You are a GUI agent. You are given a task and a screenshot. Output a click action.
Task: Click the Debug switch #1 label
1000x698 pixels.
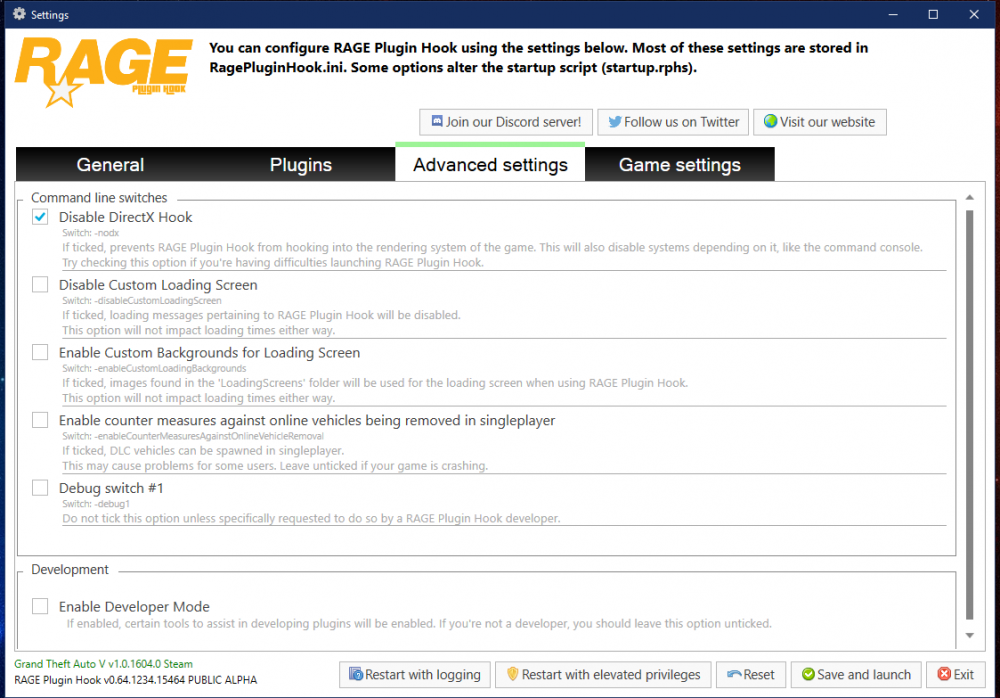click(111, 488)
